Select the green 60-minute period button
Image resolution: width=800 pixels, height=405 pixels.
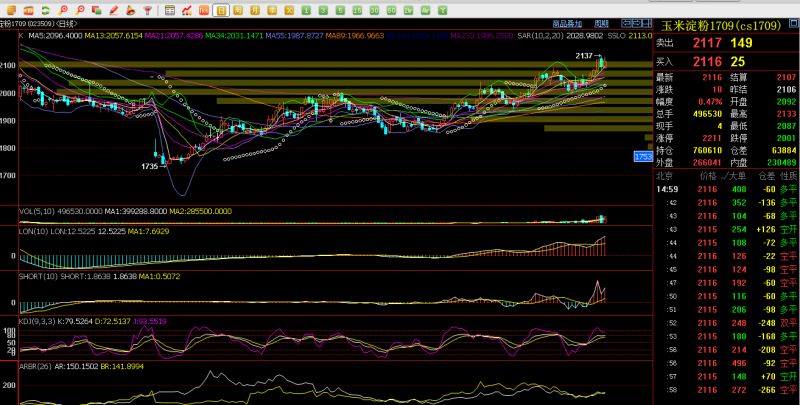[x=391, y=10]
